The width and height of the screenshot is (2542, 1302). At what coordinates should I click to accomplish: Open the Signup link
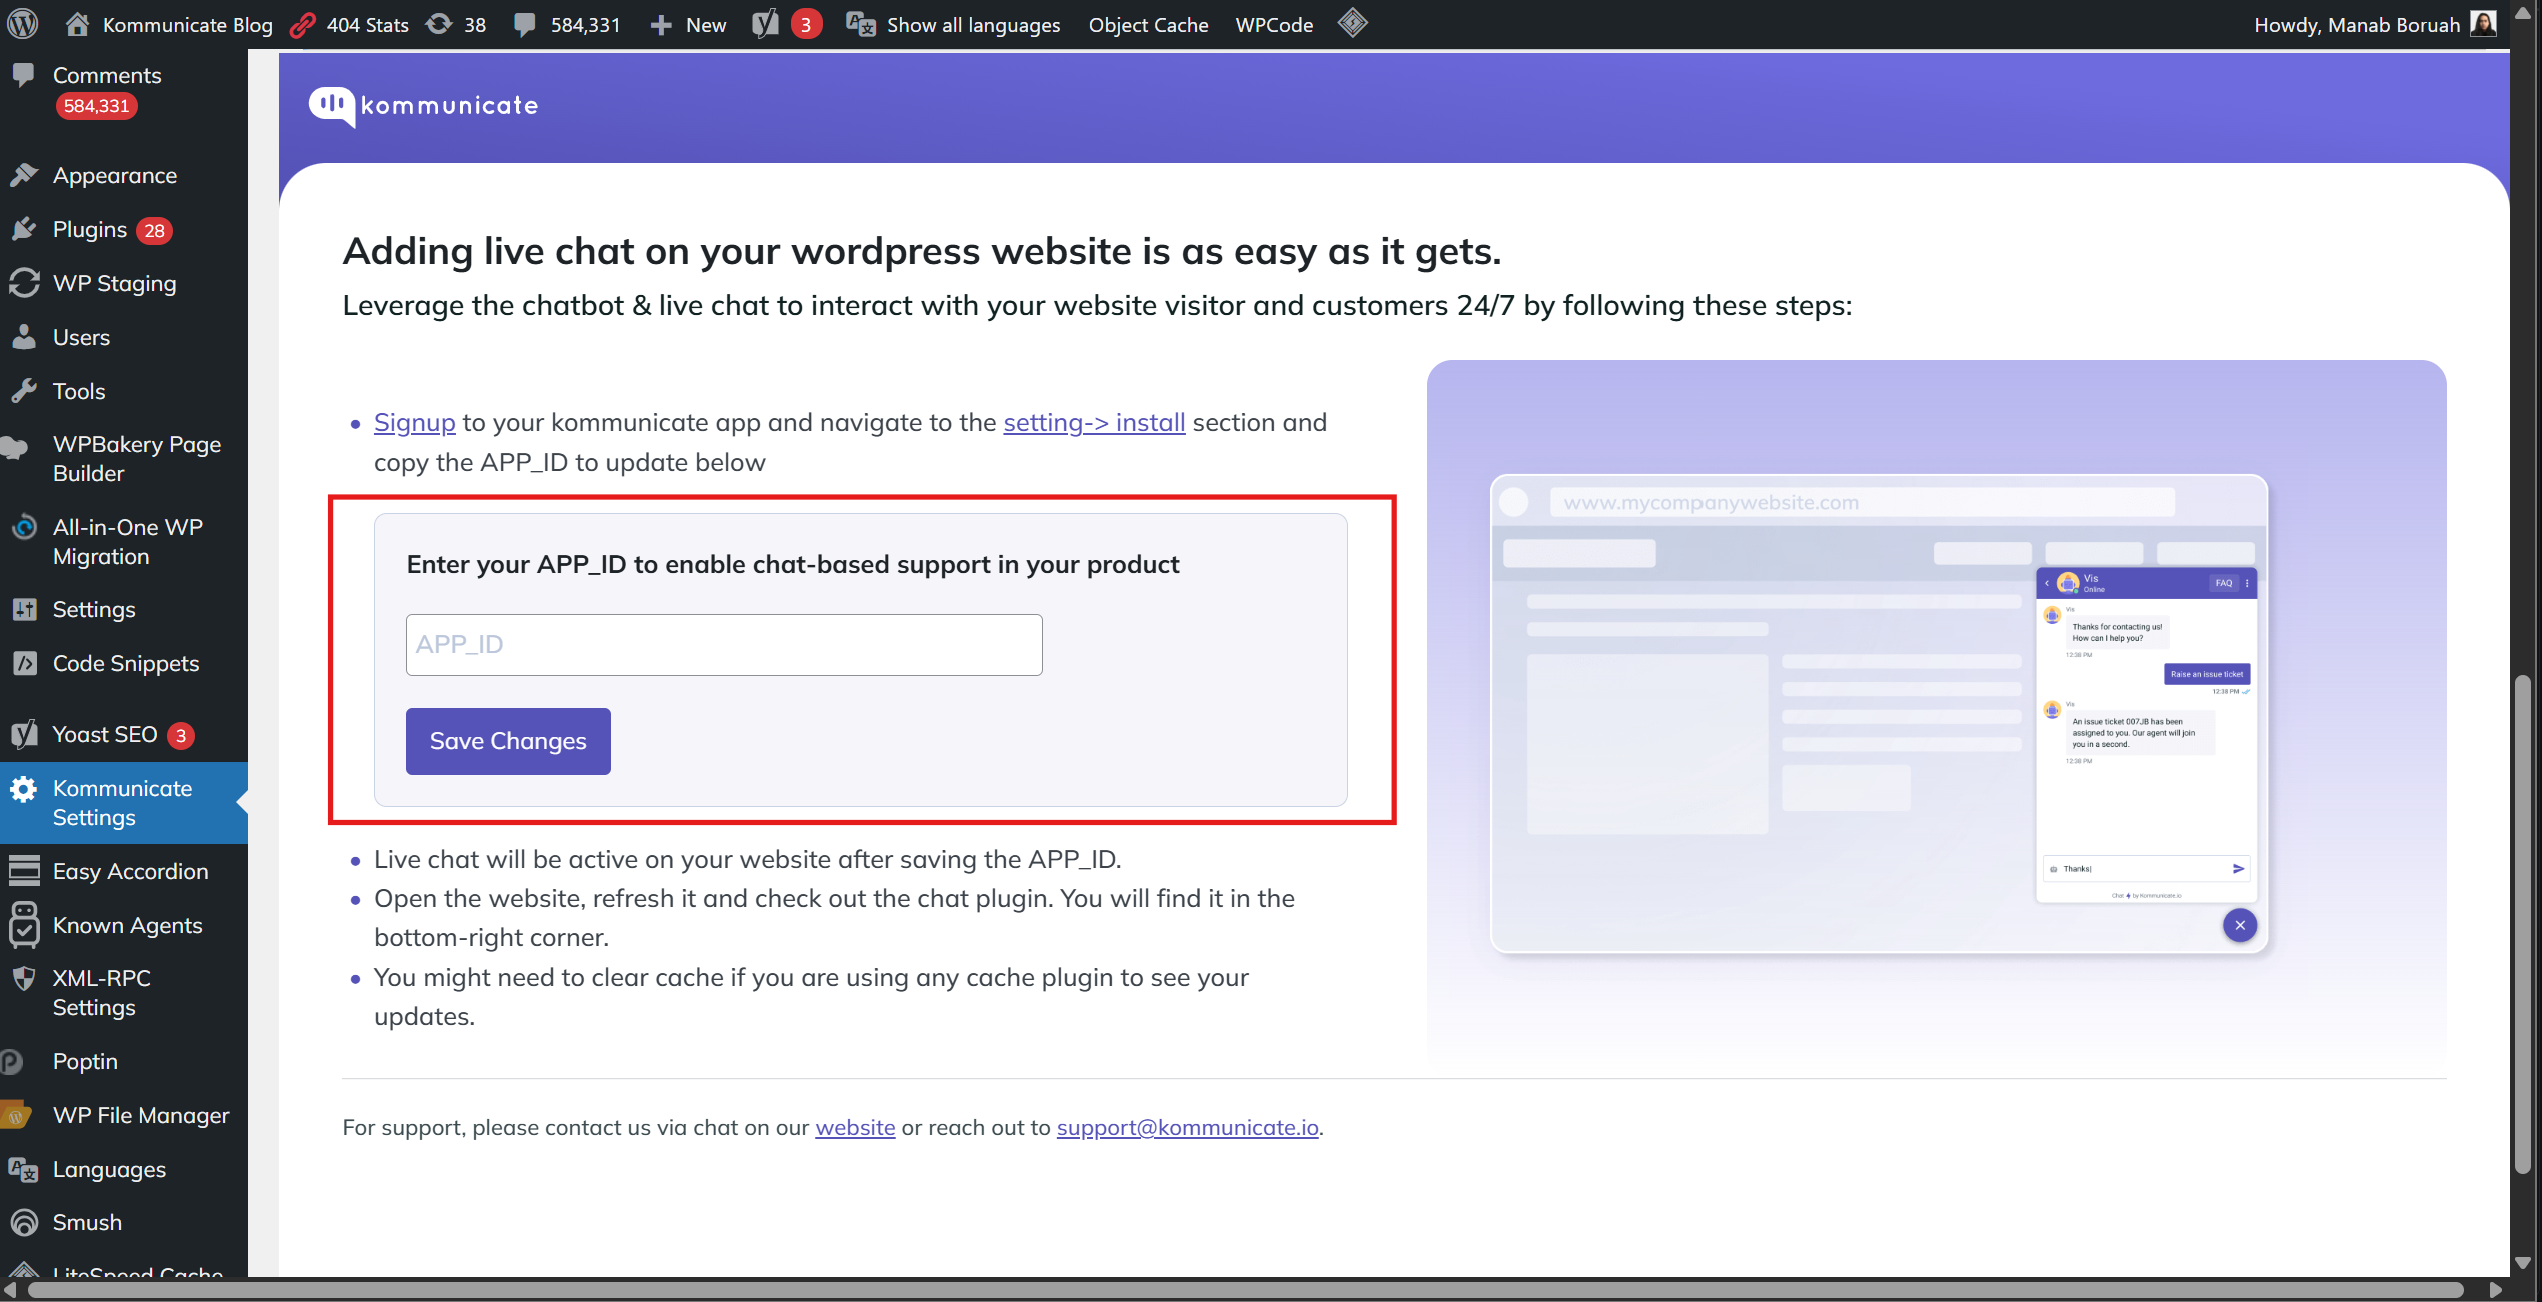(414, 423)
